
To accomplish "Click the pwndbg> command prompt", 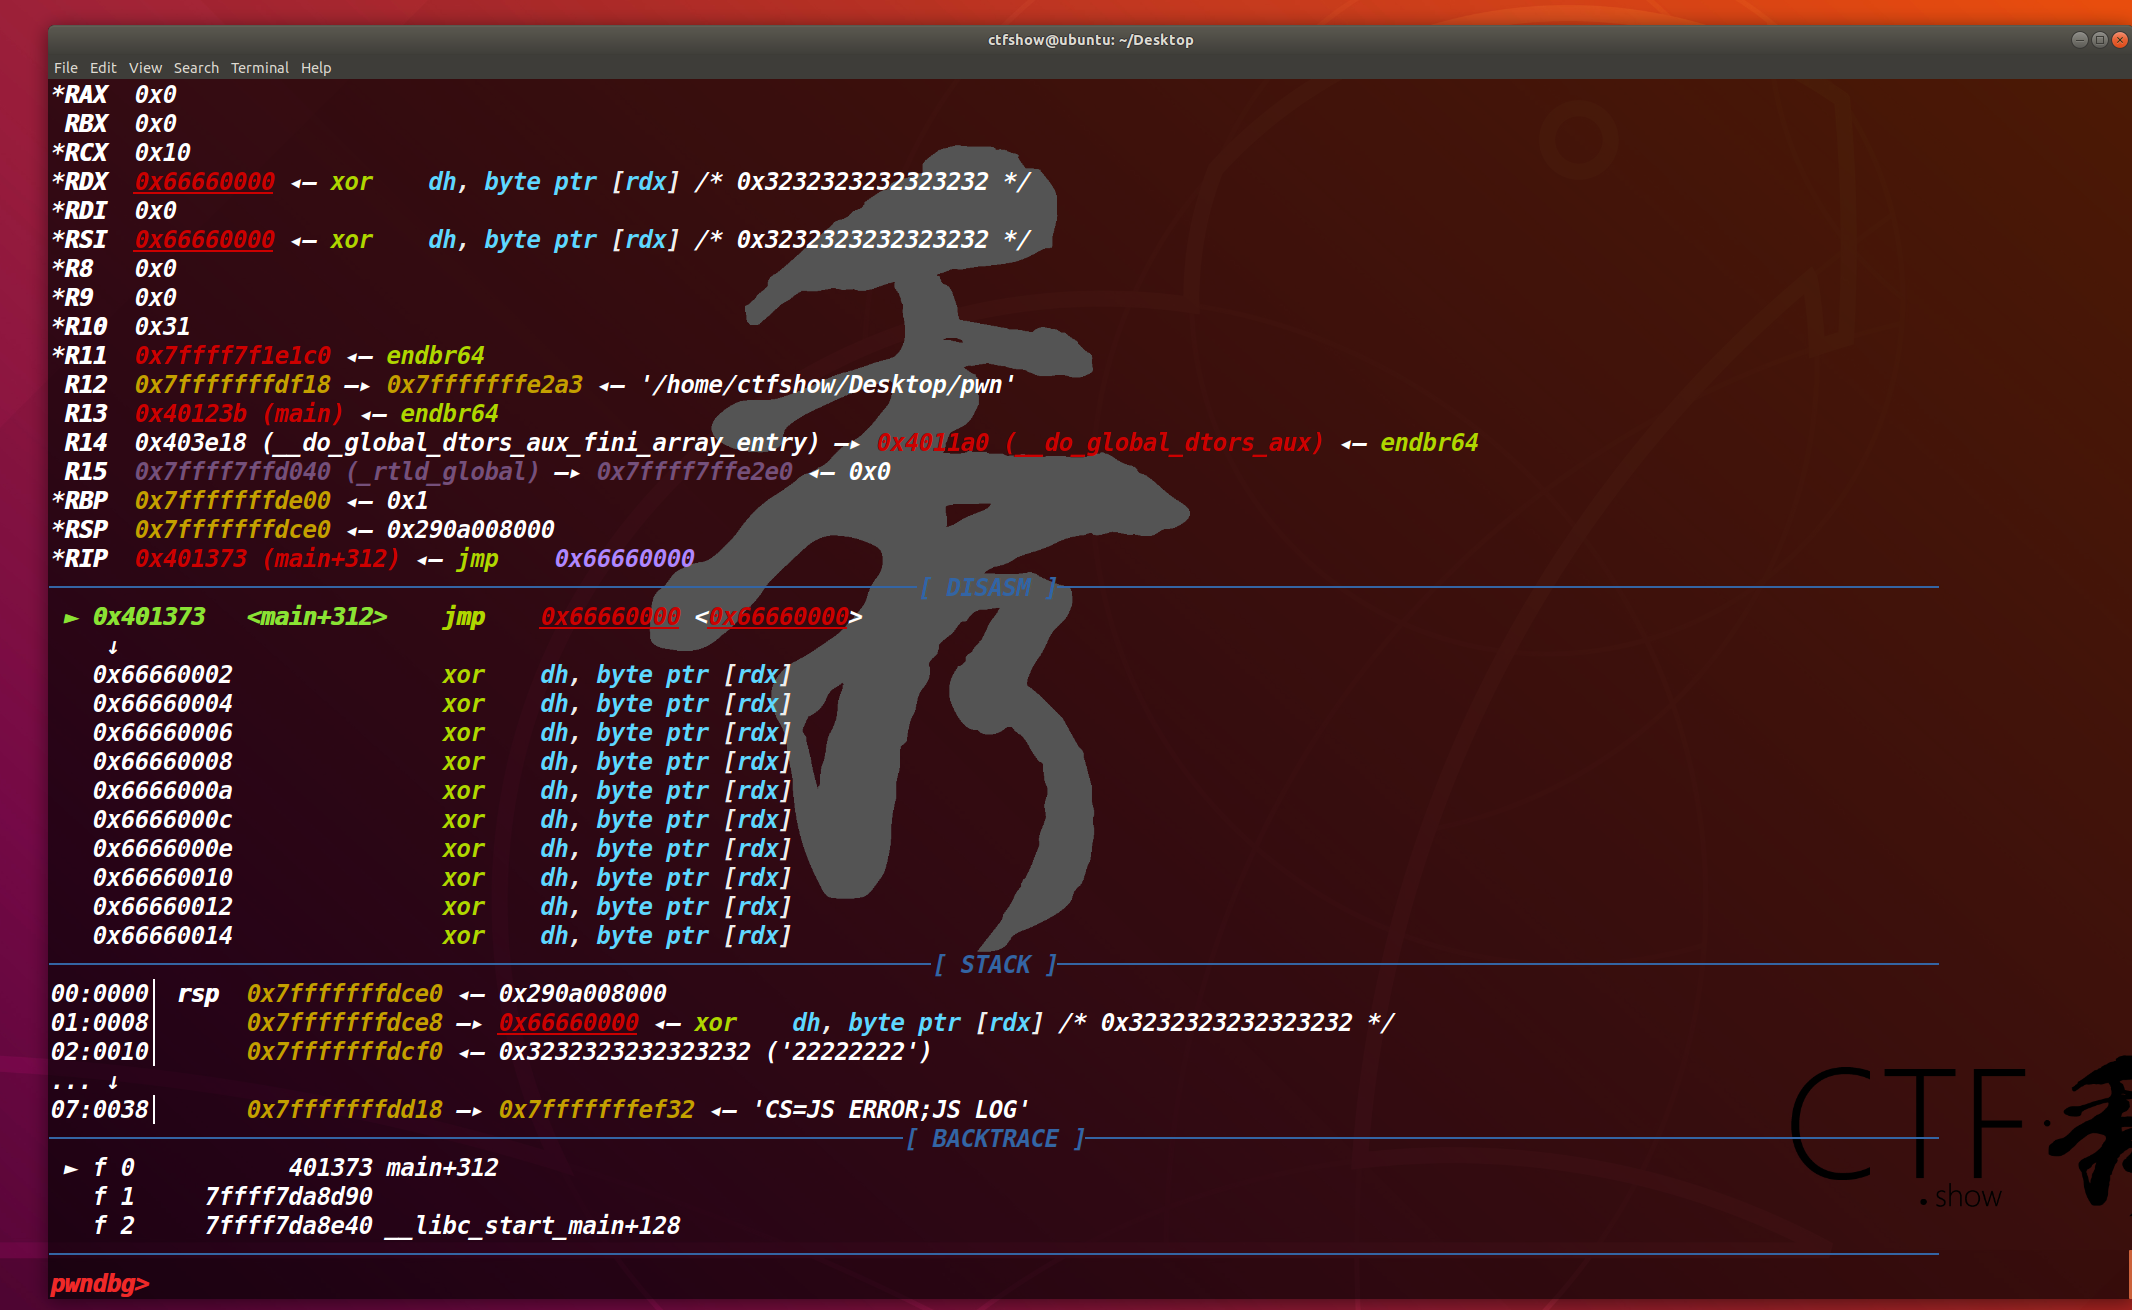I will click(101, 1284).
